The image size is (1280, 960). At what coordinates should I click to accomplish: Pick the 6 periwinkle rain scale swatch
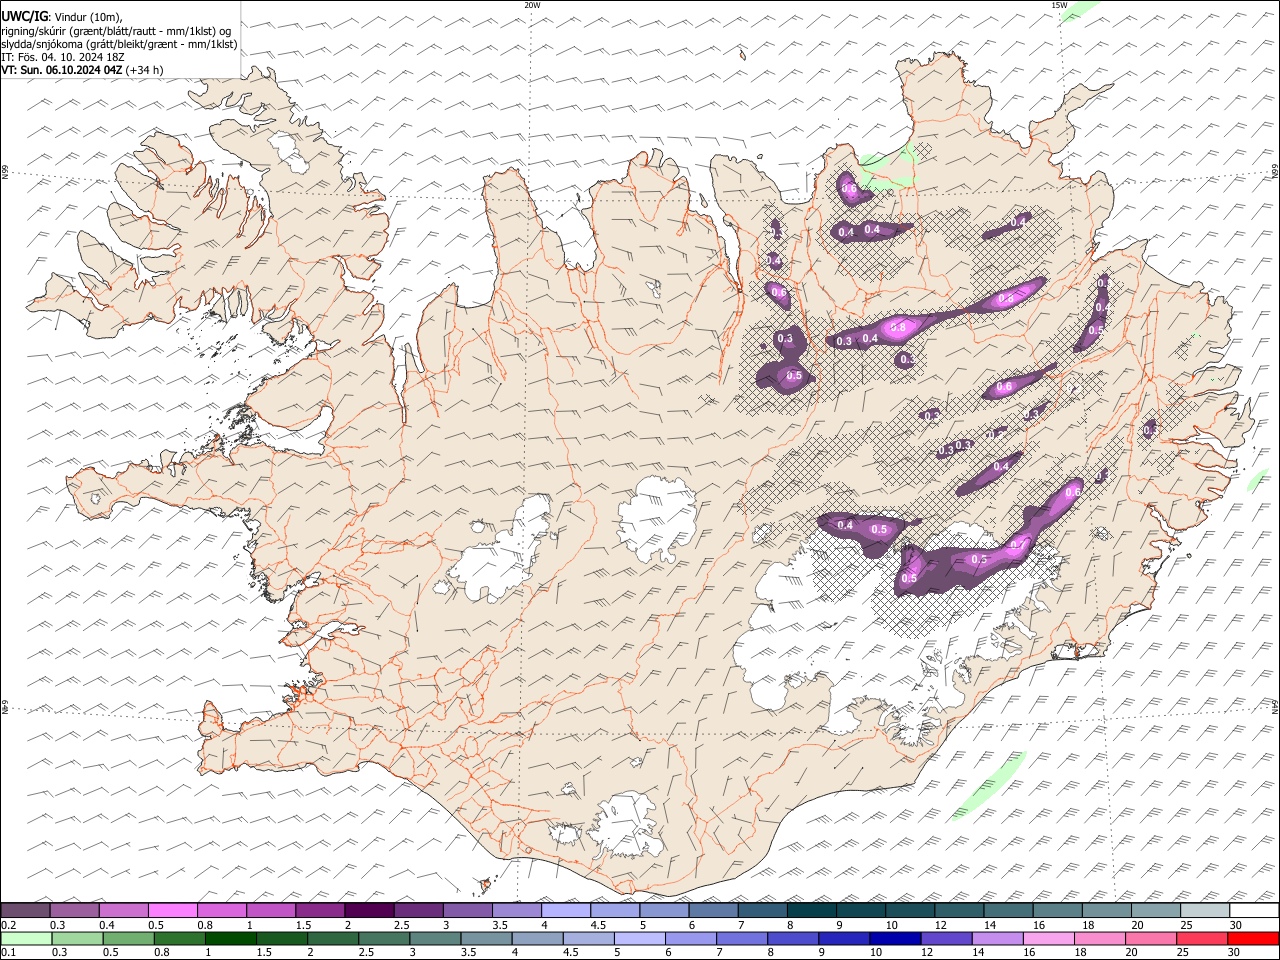point(690,939)
